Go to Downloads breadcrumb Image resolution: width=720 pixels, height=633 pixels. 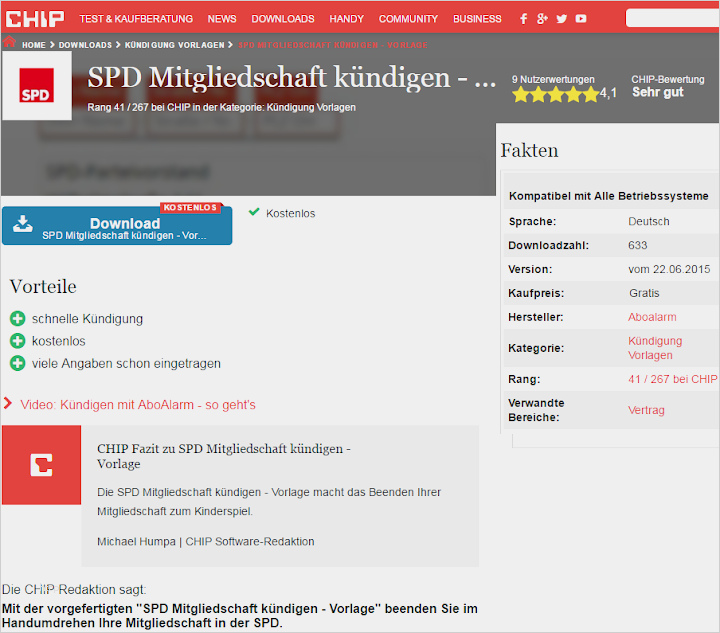click(x=85, y=45)
